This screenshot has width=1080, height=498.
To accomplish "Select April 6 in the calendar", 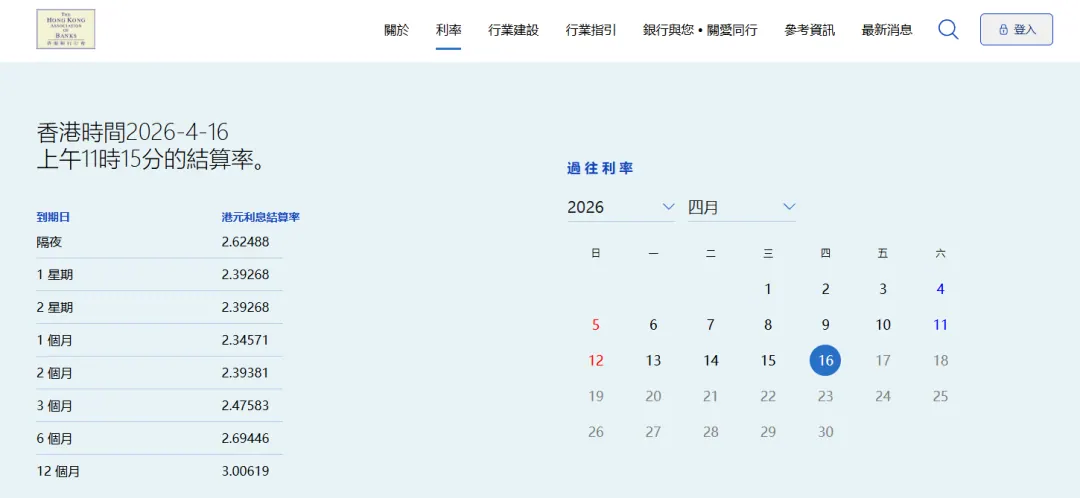I will pyautogui.click(x=653, y=325).
